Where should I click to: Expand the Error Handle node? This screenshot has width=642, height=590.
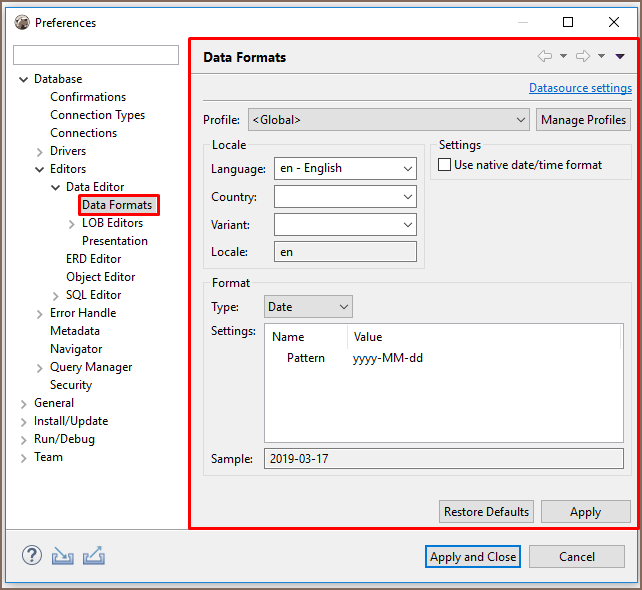coord(39,314)
